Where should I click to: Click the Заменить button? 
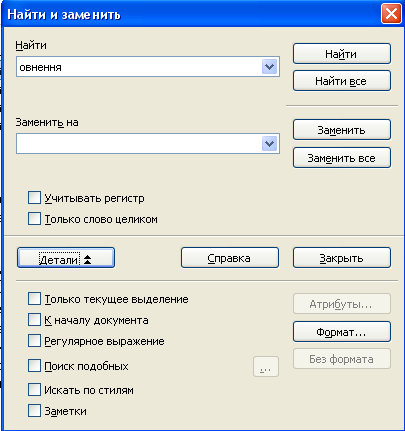[x=342, y=130]
